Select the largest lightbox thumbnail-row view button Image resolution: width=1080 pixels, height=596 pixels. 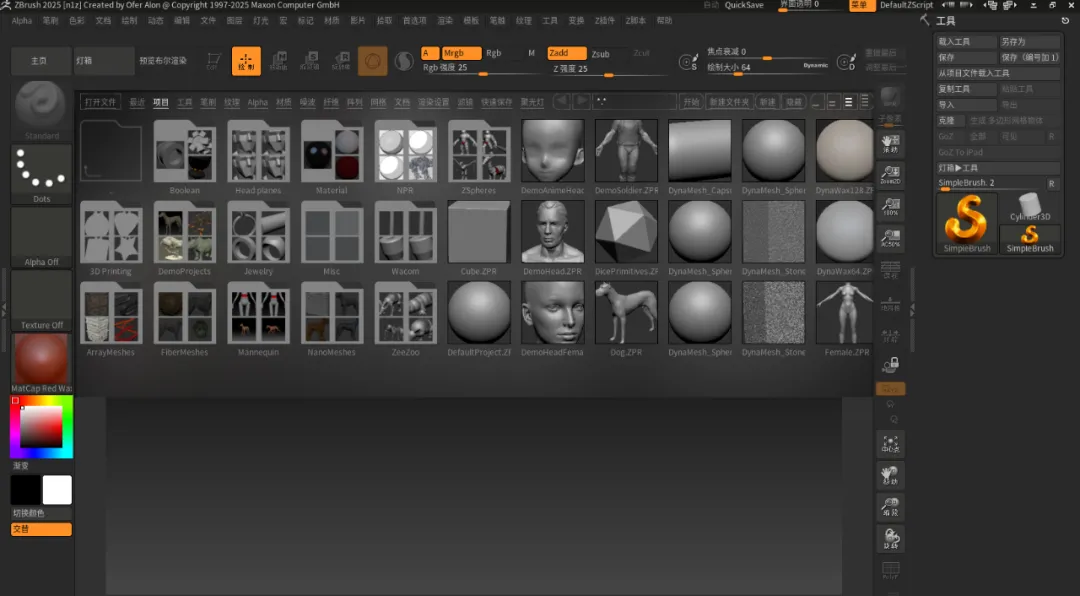865,102
